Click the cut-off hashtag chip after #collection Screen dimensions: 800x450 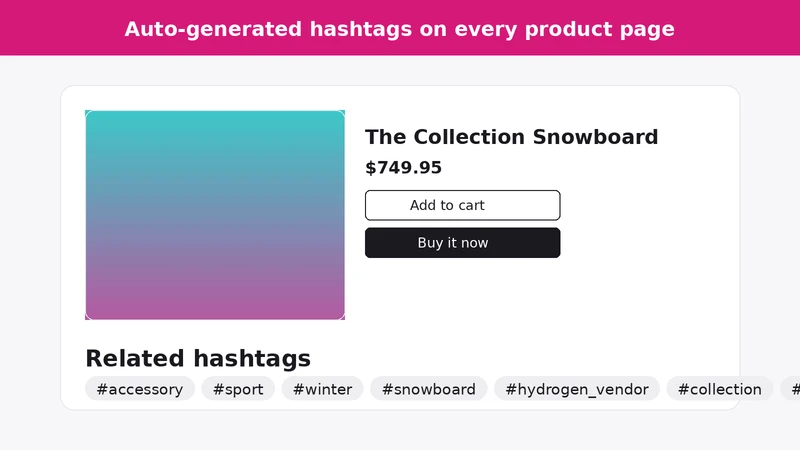793,389
